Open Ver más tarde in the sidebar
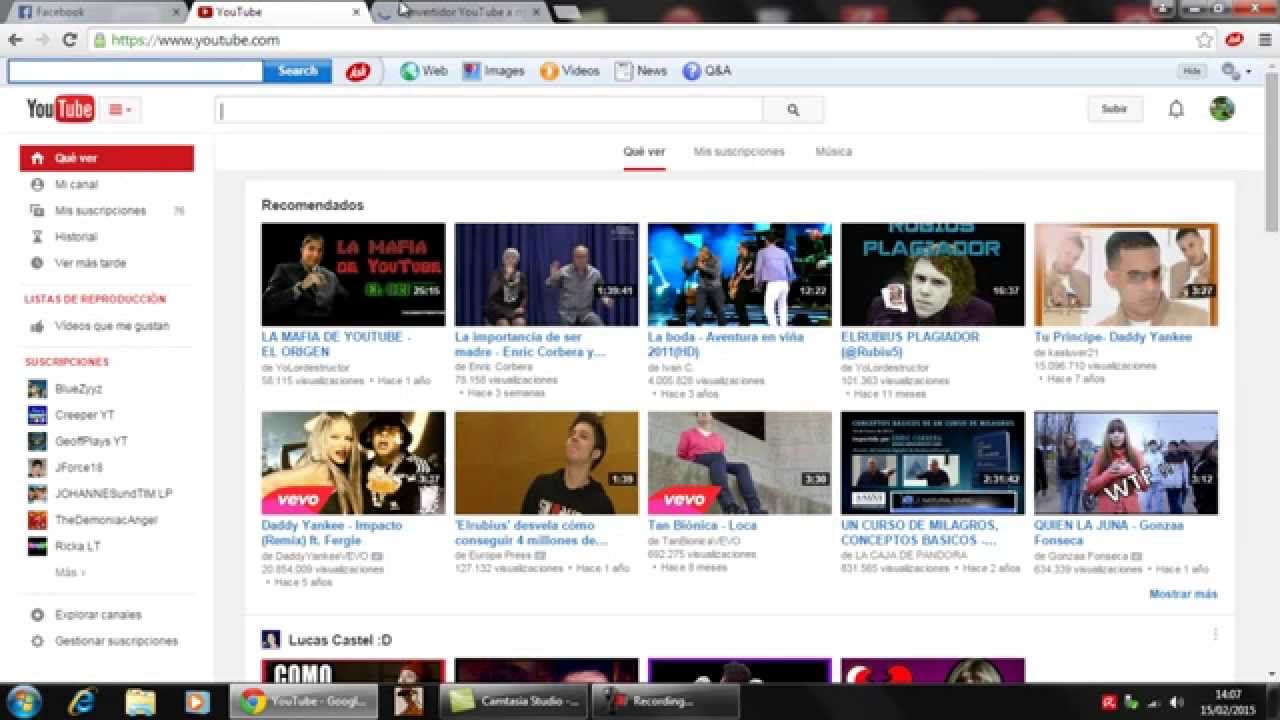The image size is (1280, 720). (90, 263)
